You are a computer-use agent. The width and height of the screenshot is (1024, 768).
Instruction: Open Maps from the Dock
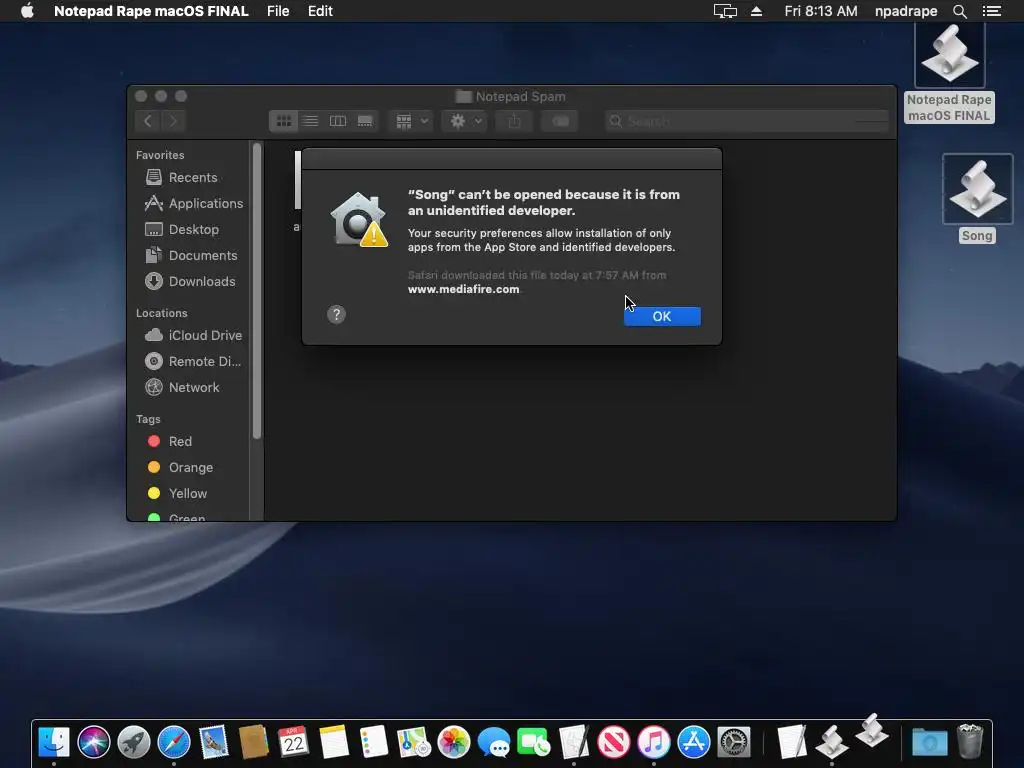tap(413, 743)
